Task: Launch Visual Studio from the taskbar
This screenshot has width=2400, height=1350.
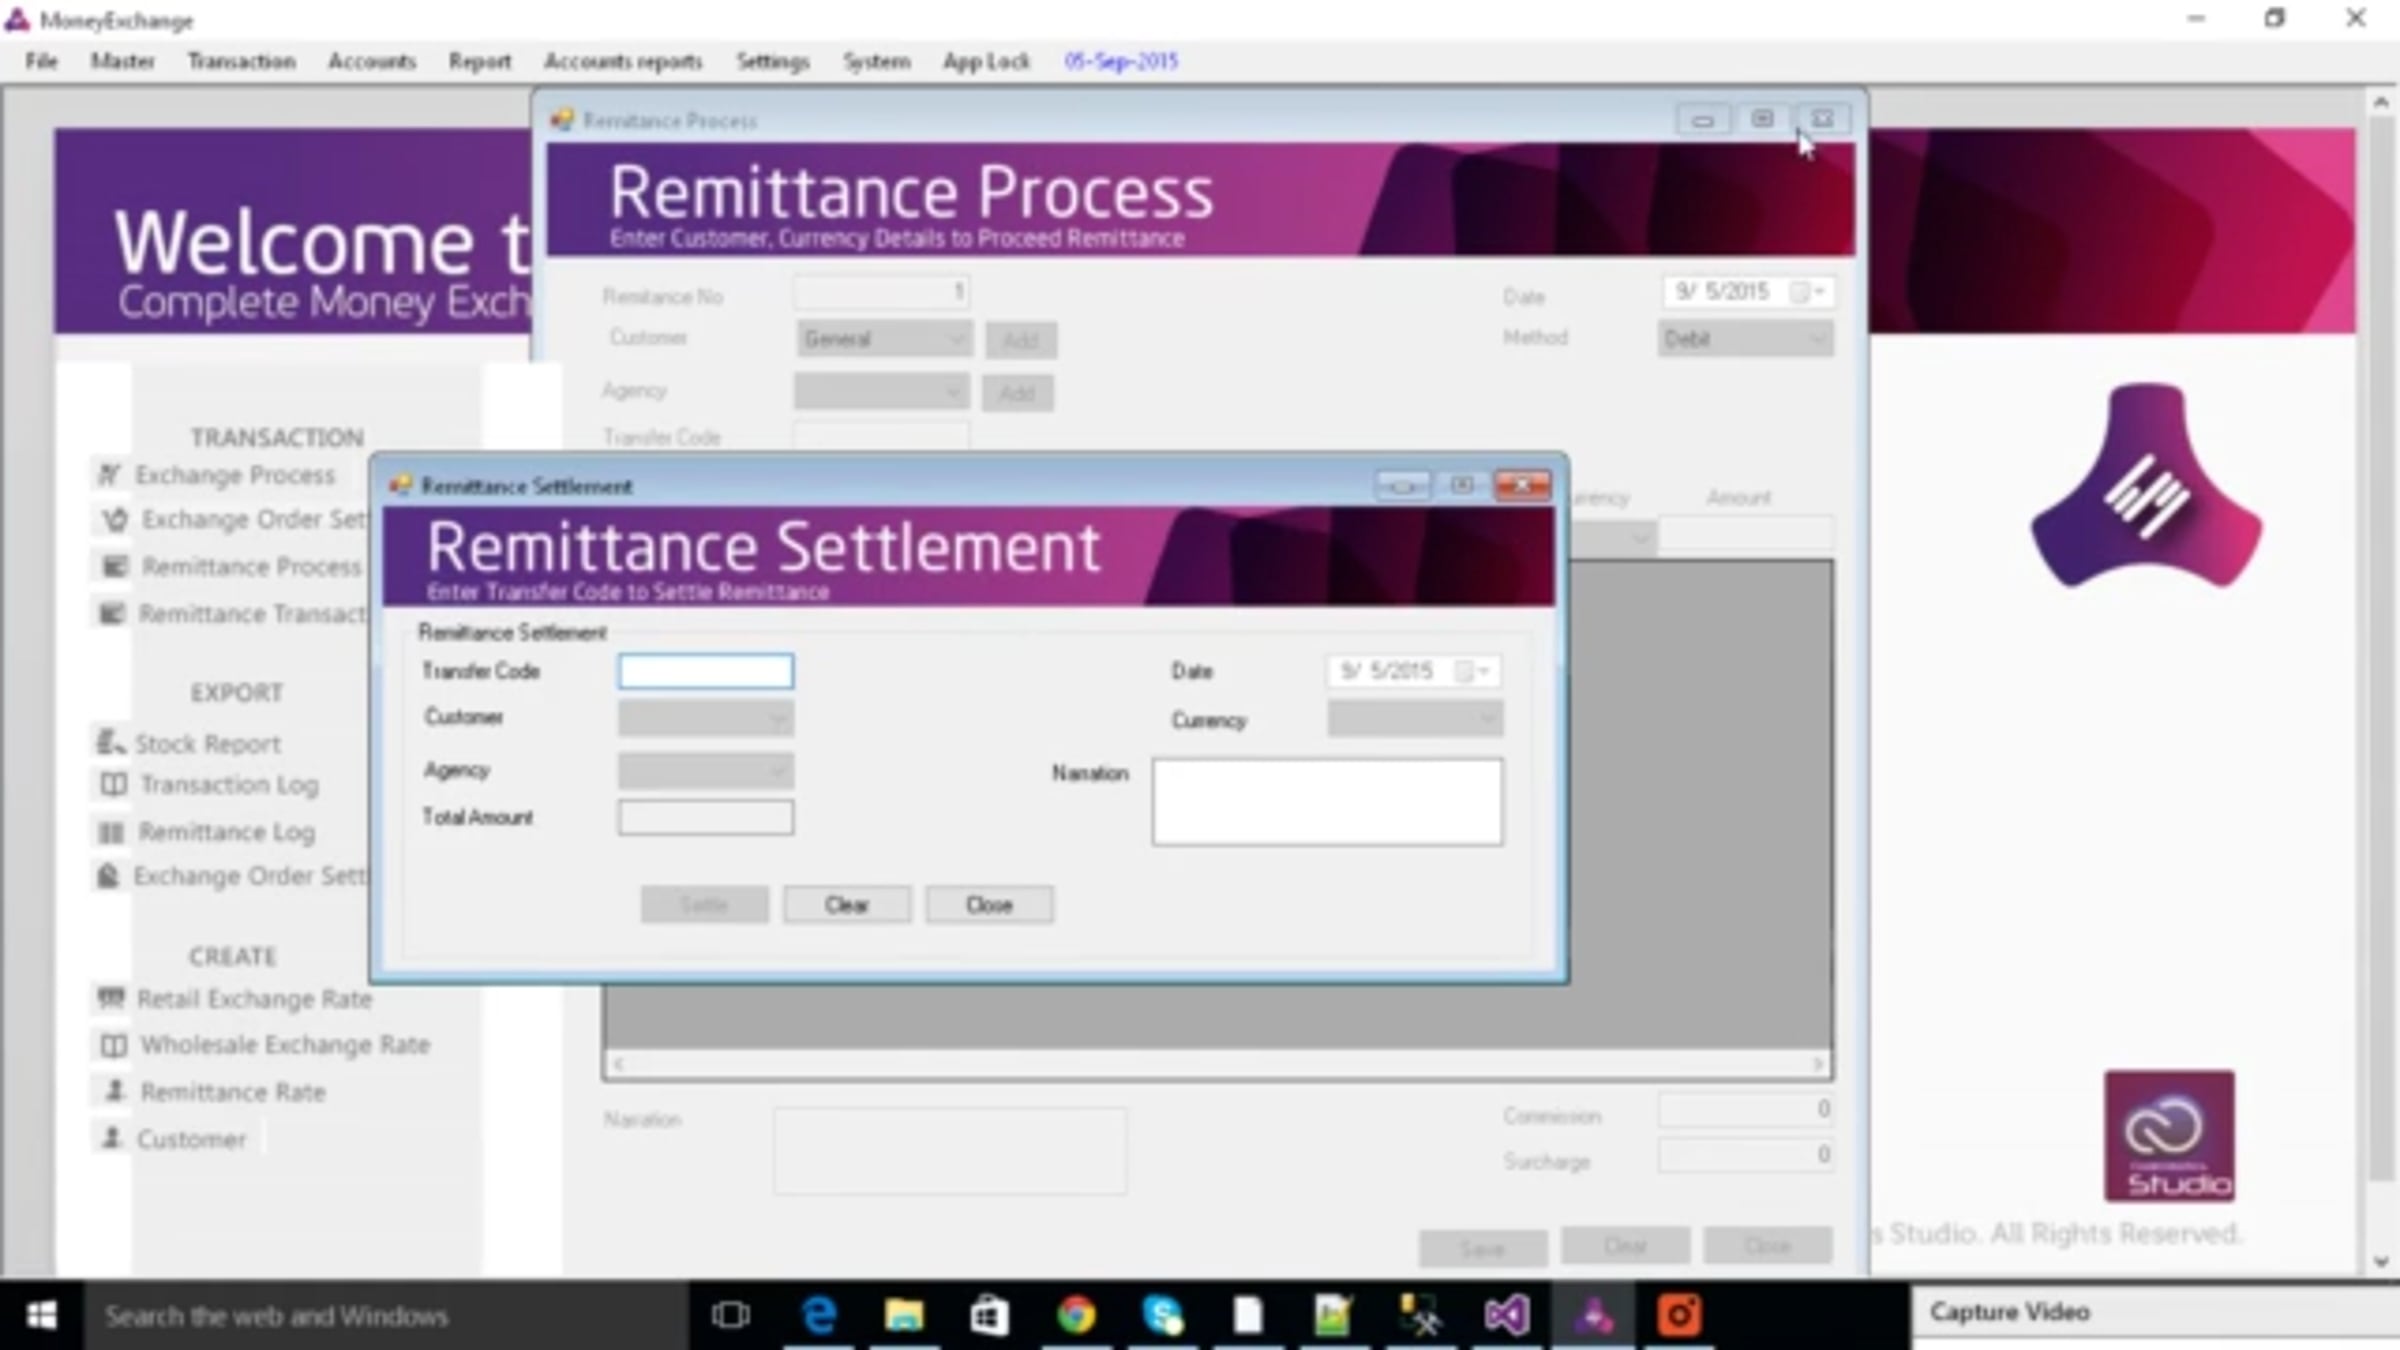Action: coord(1506,1315)
